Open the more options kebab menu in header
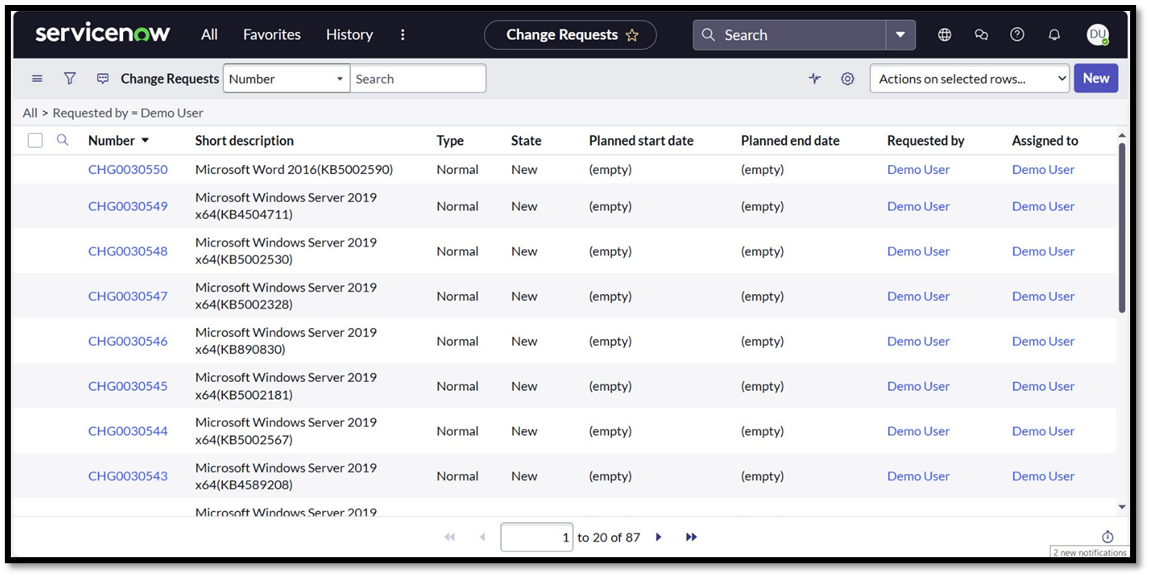Viewport: 1149px width, 576px height. [x=402, y=34]
